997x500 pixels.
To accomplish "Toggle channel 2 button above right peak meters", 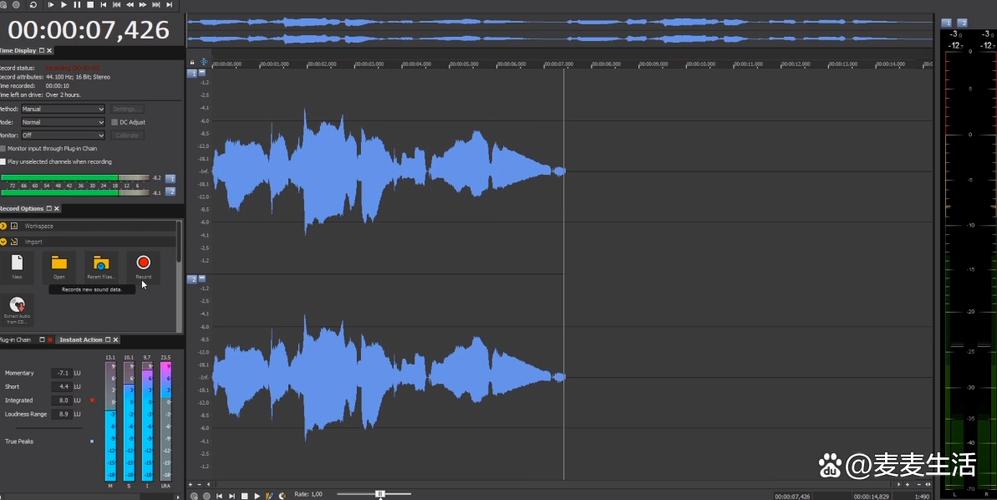I will click(962, 23).
